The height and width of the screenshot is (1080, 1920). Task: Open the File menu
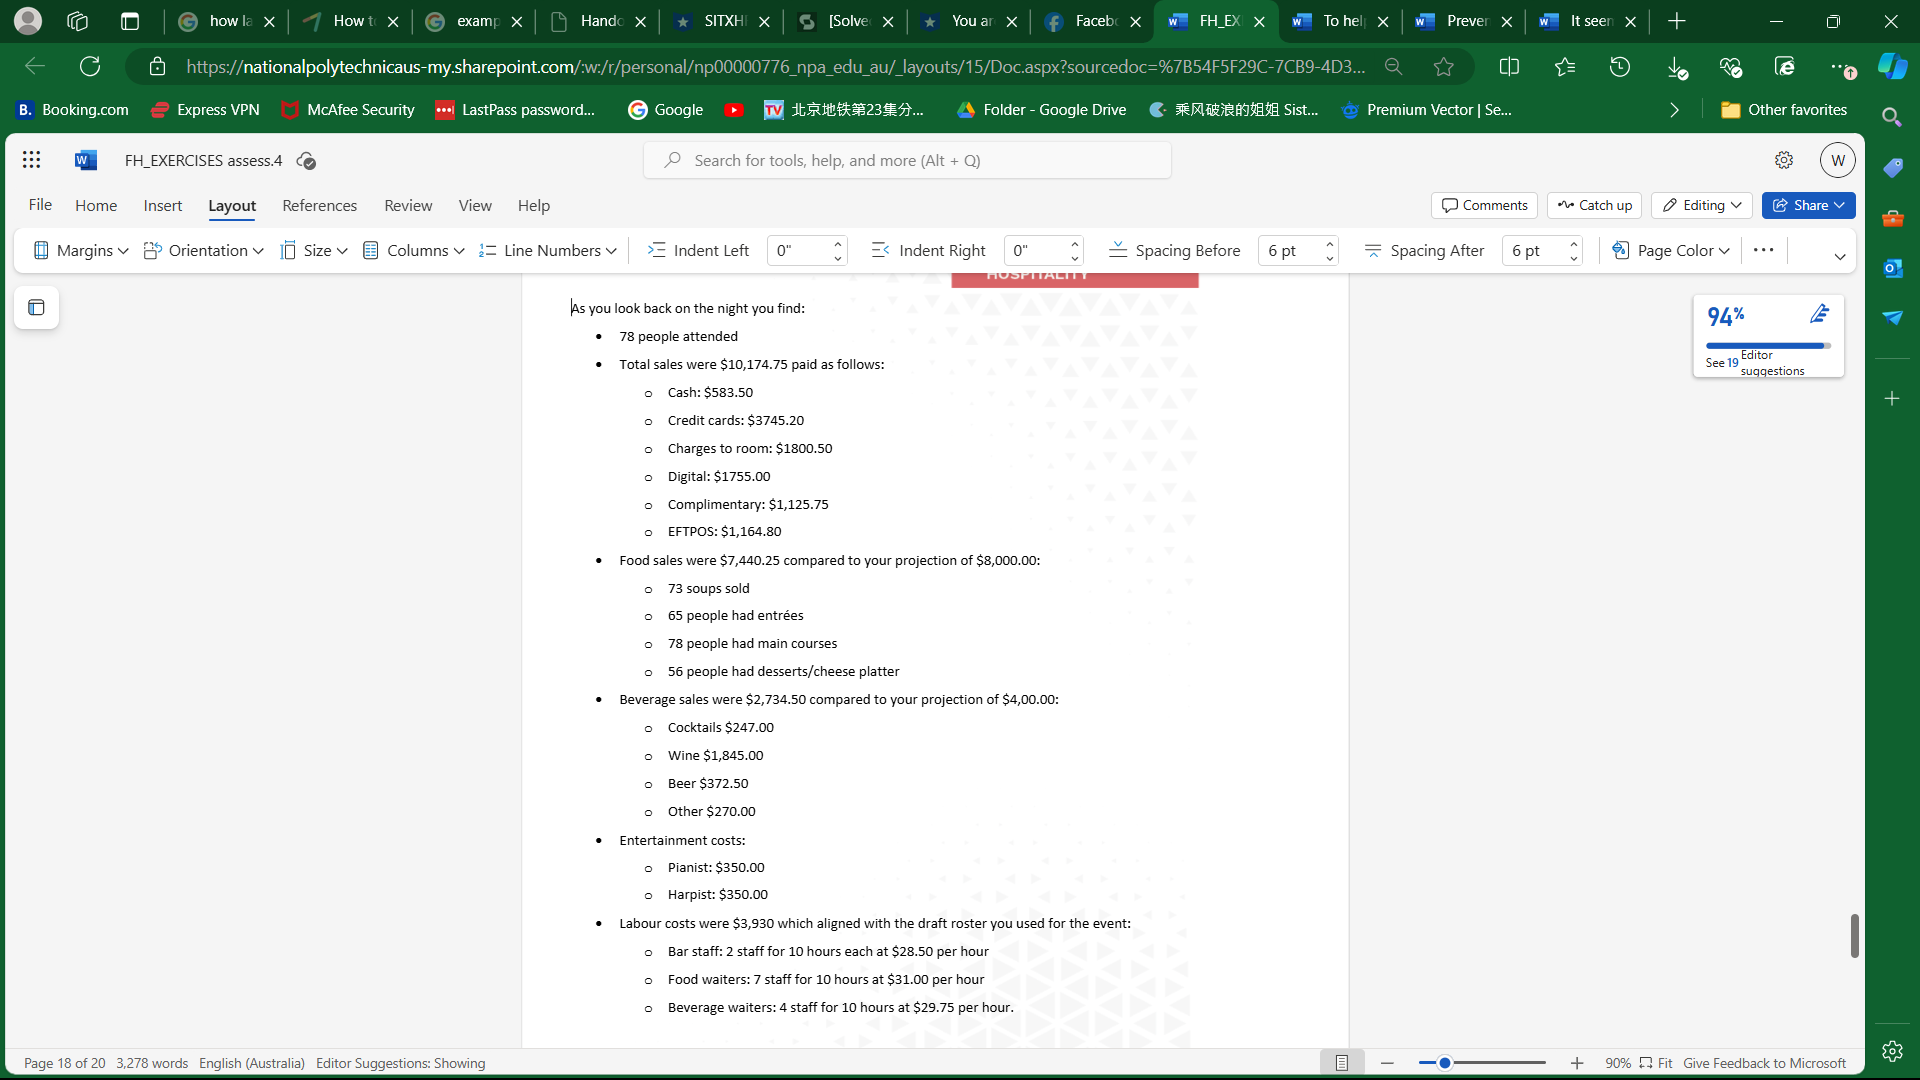[40, 205]
